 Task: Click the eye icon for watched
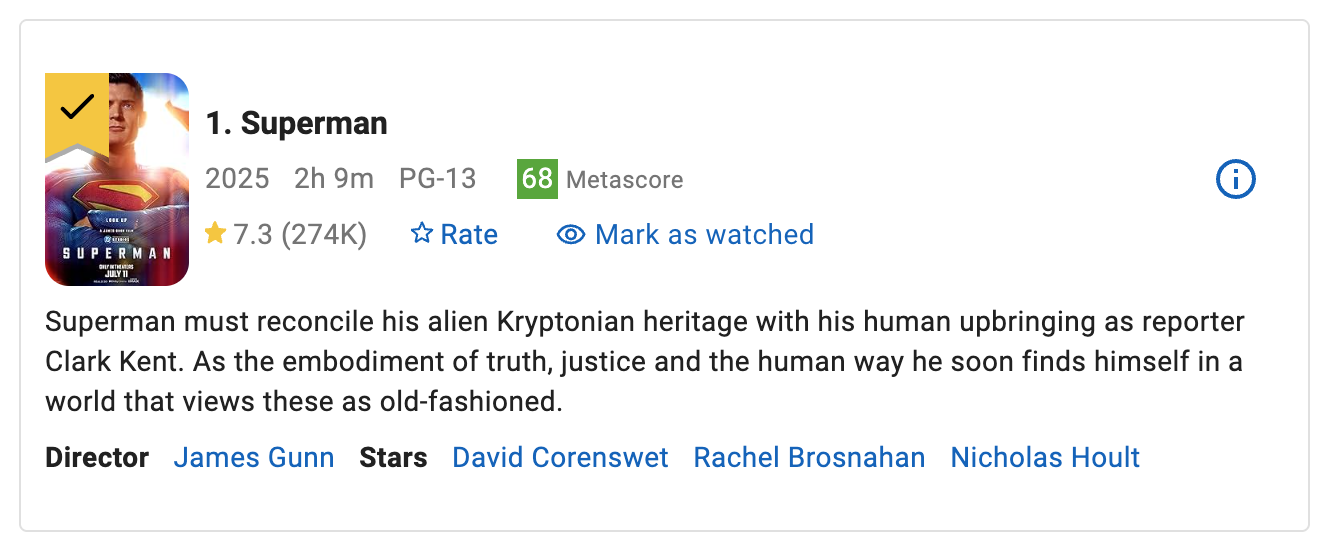click(x=571, y=235)
